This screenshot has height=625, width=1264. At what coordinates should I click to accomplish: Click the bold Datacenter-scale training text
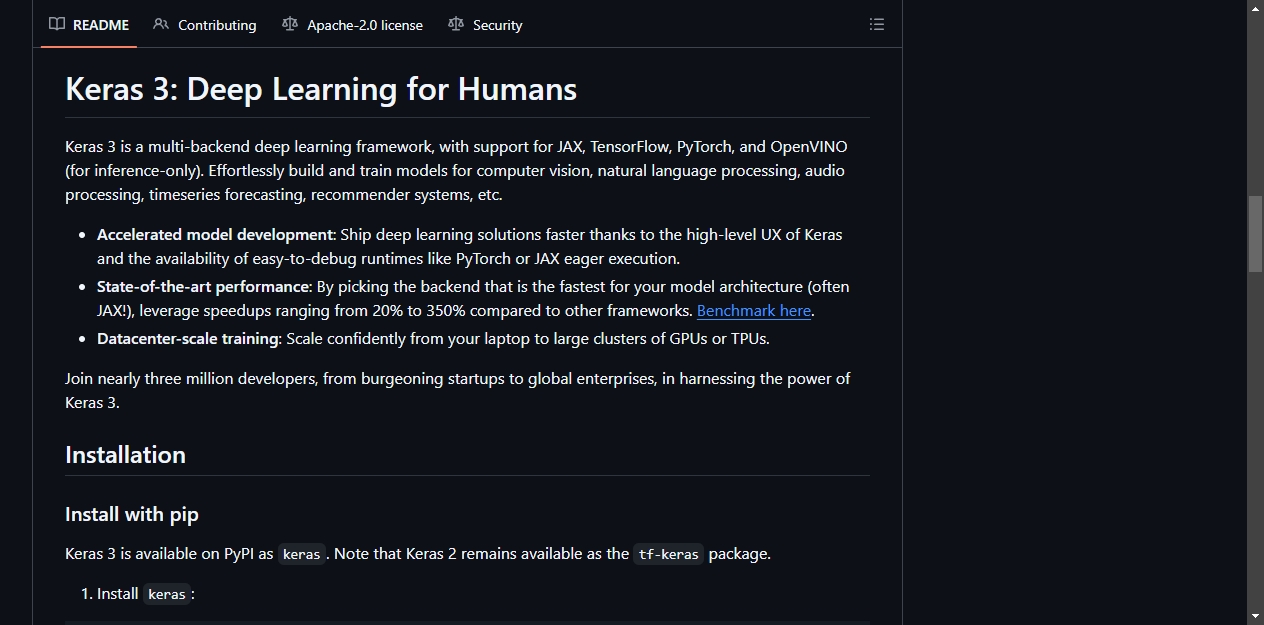coord(188,339)
